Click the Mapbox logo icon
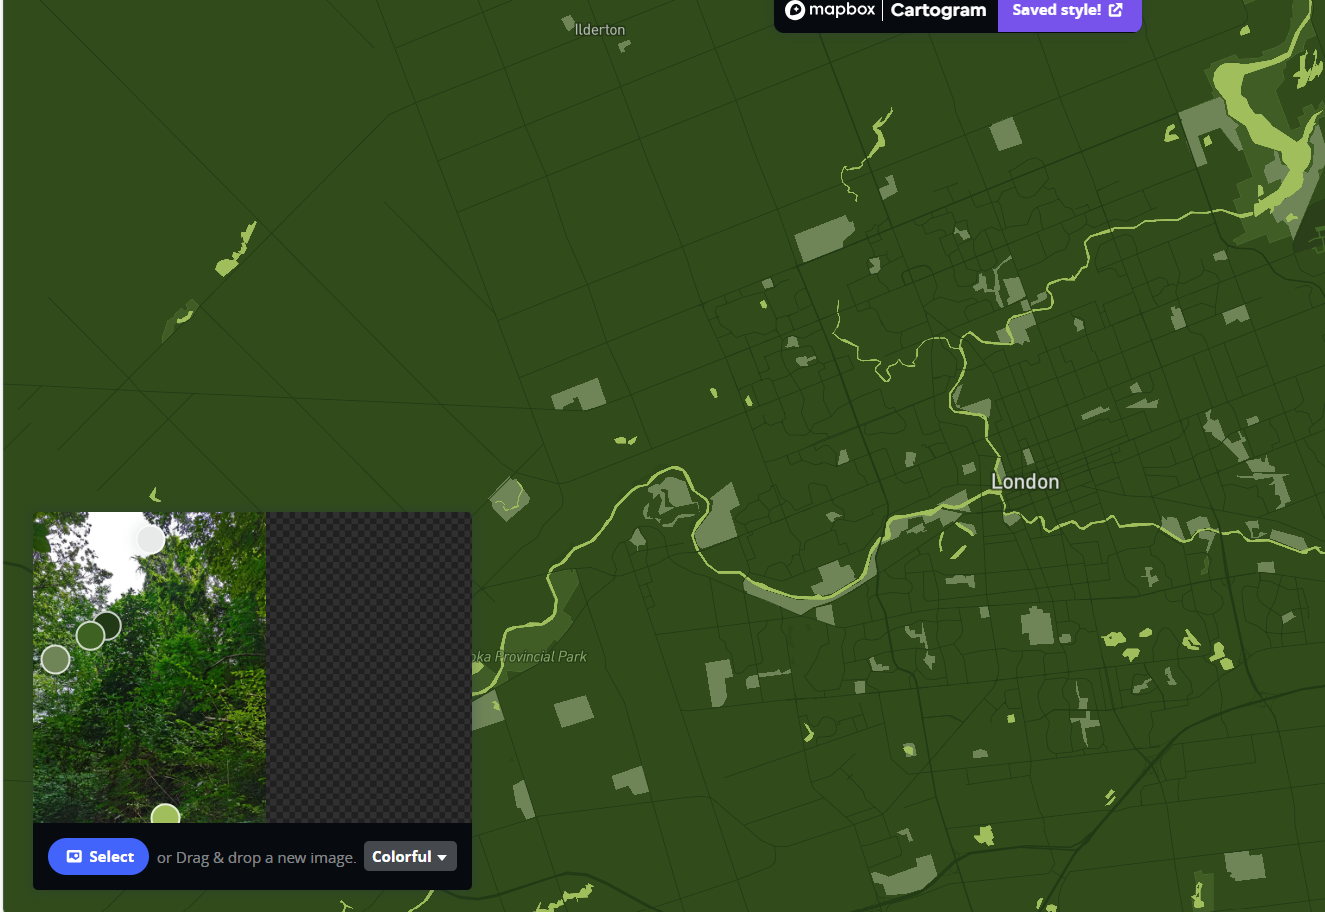Screen dimensions: 1325x912 coord(795,10)
